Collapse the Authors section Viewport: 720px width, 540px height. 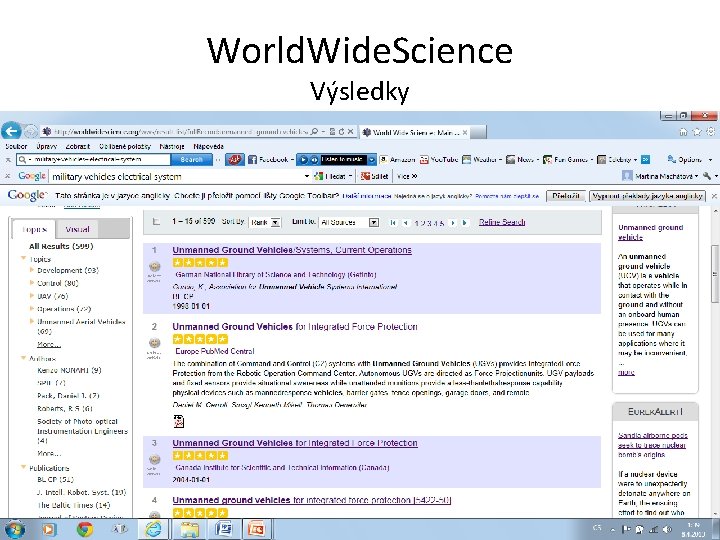pyautogui.click(x=23, y=358)
